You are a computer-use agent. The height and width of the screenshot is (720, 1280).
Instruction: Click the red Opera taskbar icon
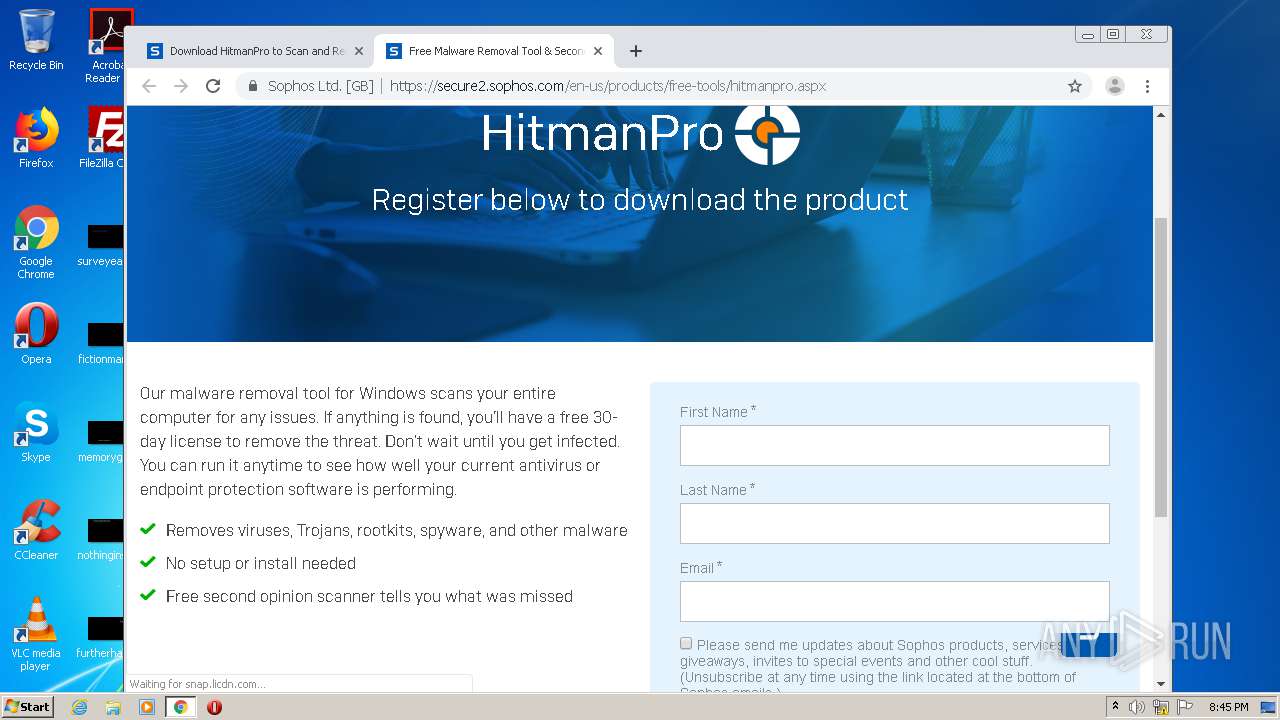click(x=214, y=707)
